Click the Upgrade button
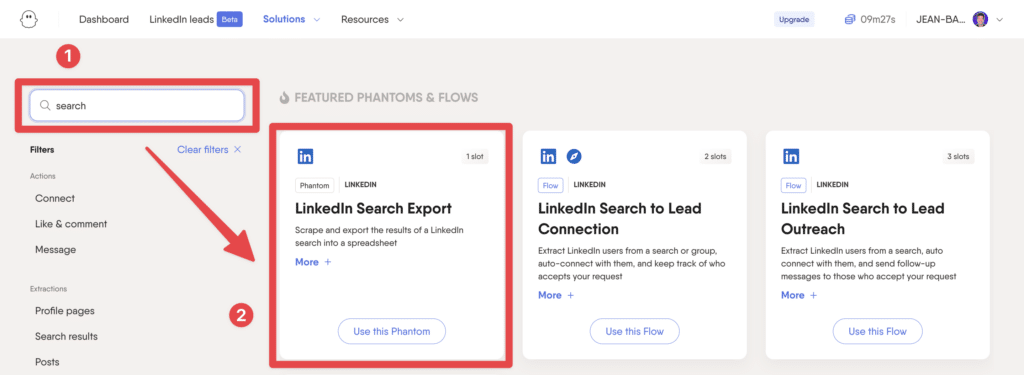1024x375 pixels. coord(794,20)
